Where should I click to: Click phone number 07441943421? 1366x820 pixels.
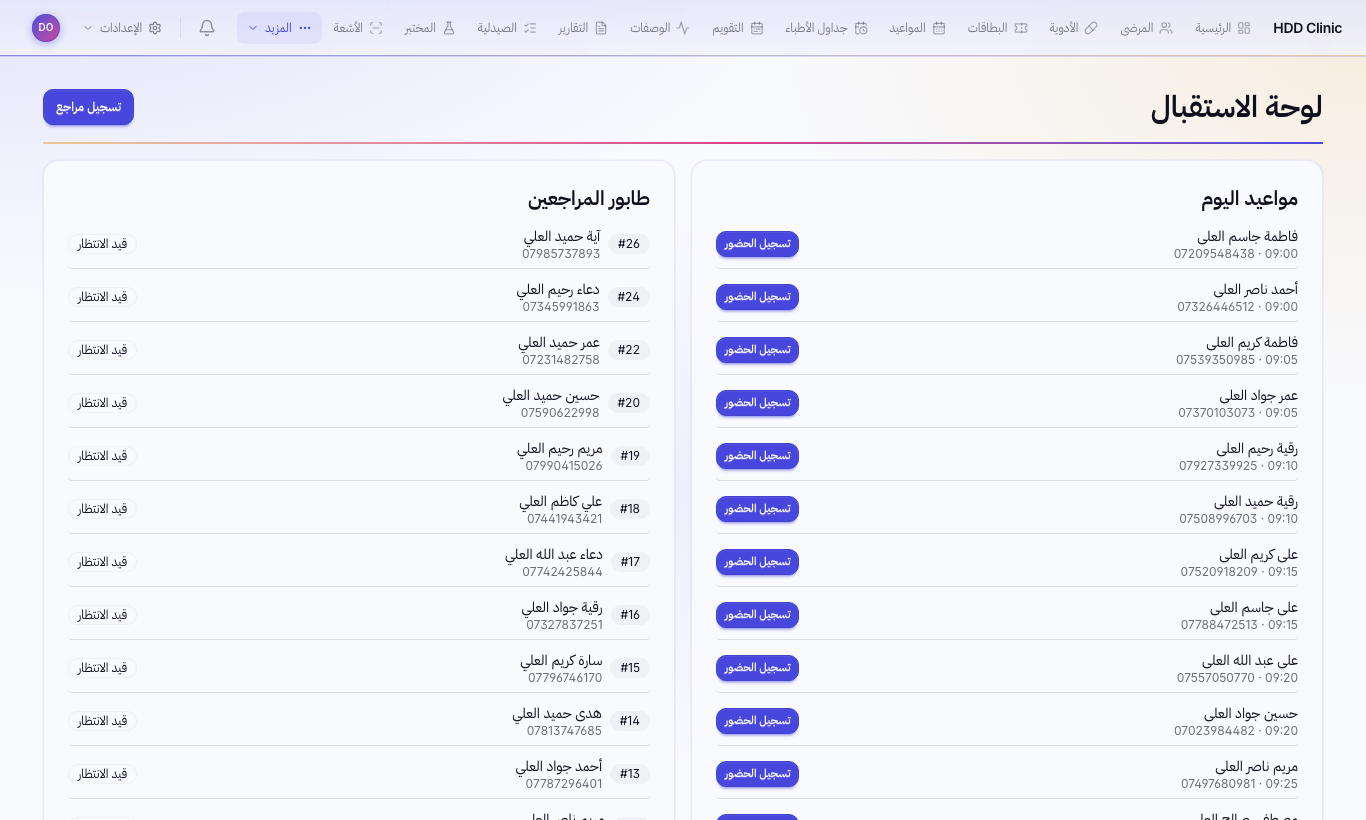[x=565, y=519]
